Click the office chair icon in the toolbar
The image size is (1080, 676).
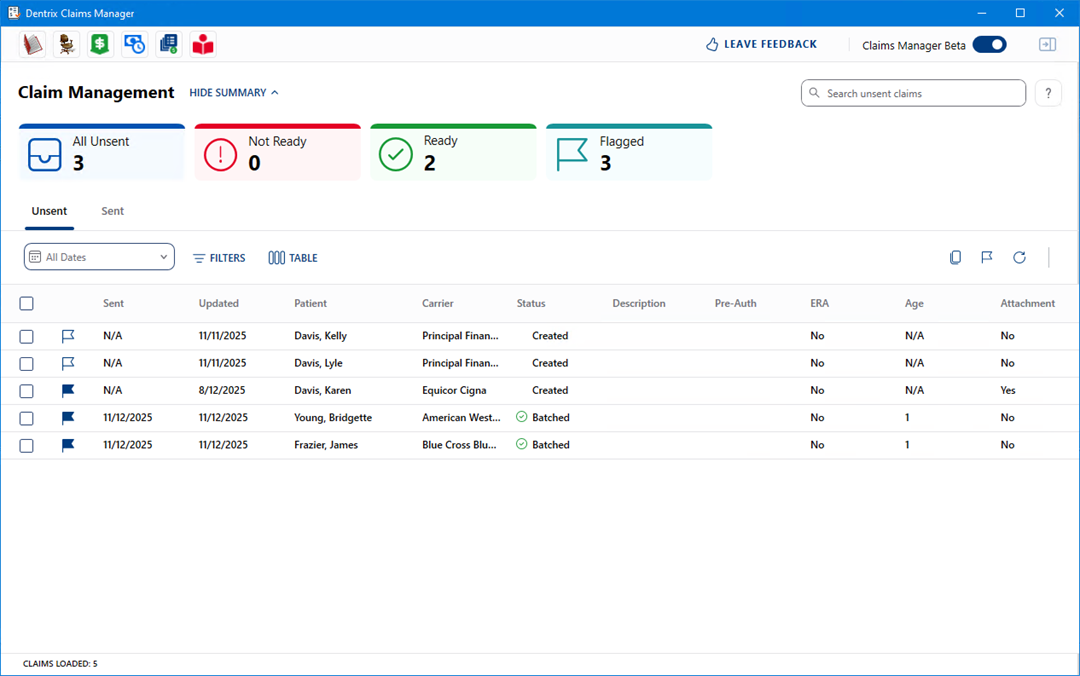66,44
